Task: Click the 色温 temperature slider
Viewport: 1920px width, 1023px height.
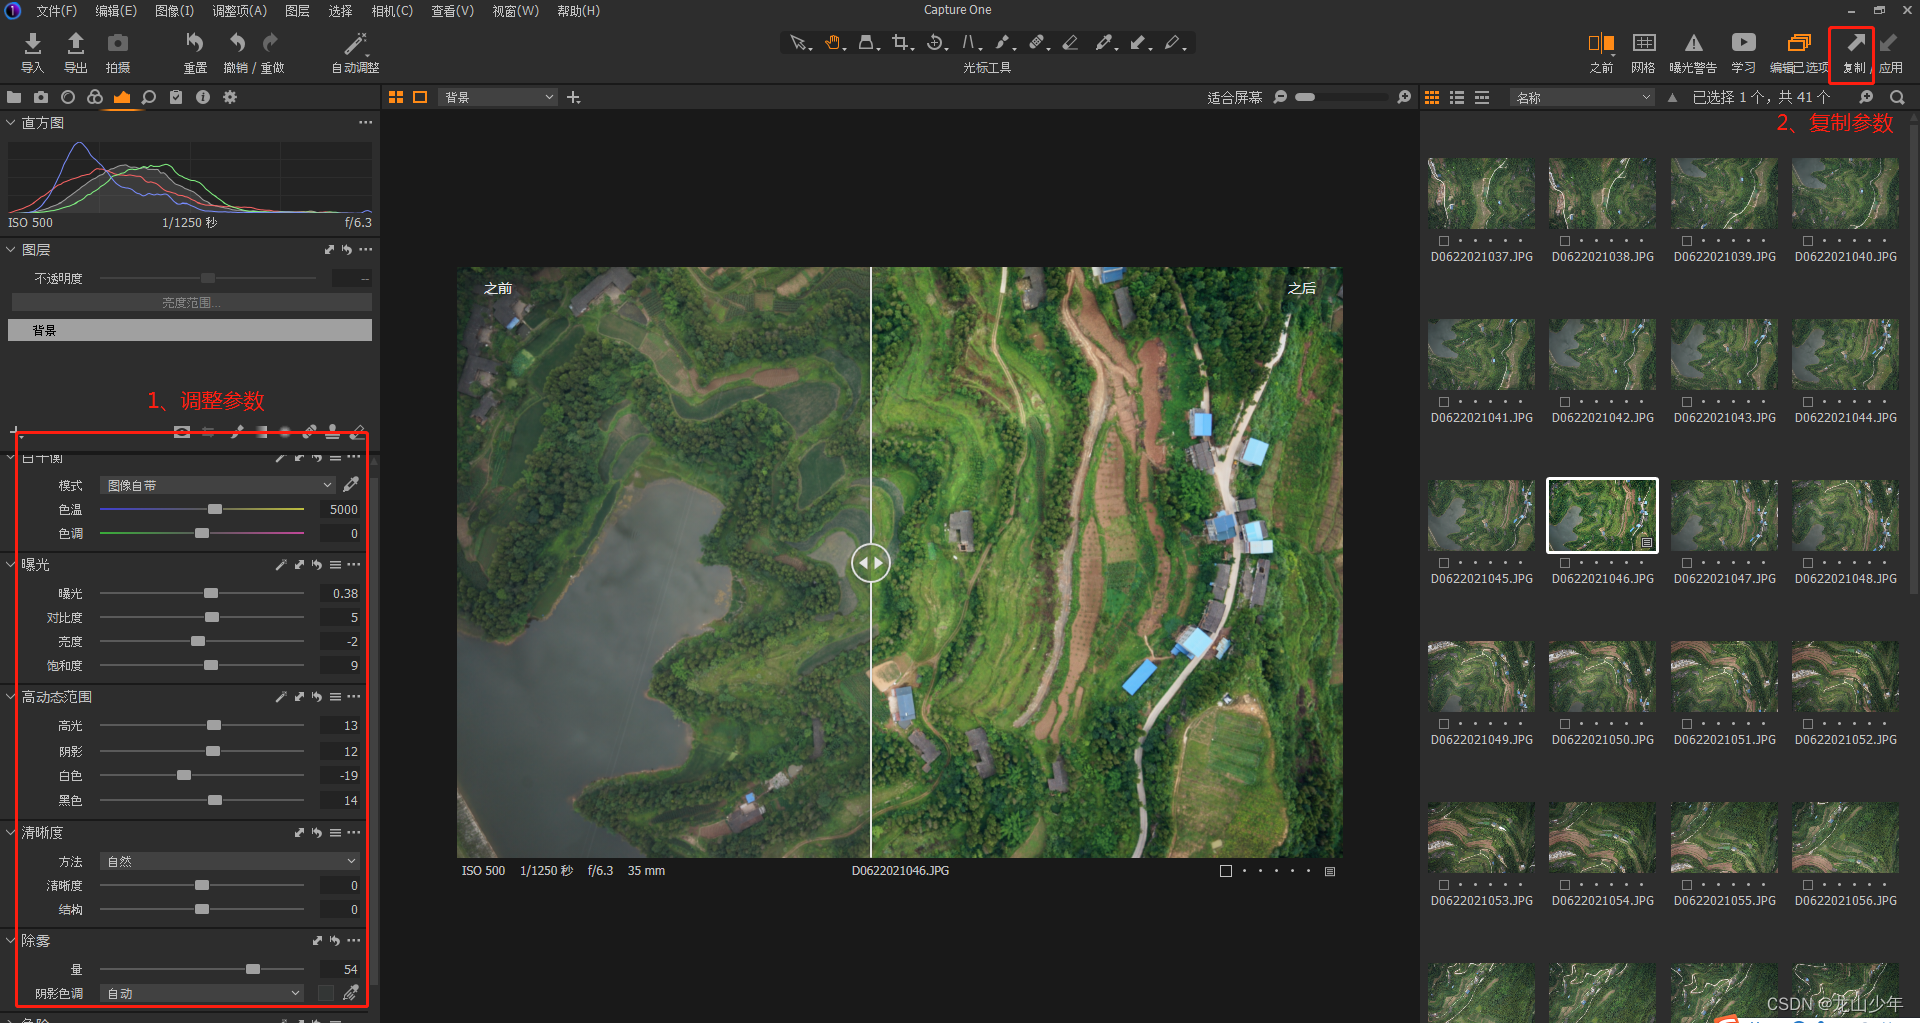Action: [x=202, y=509]
